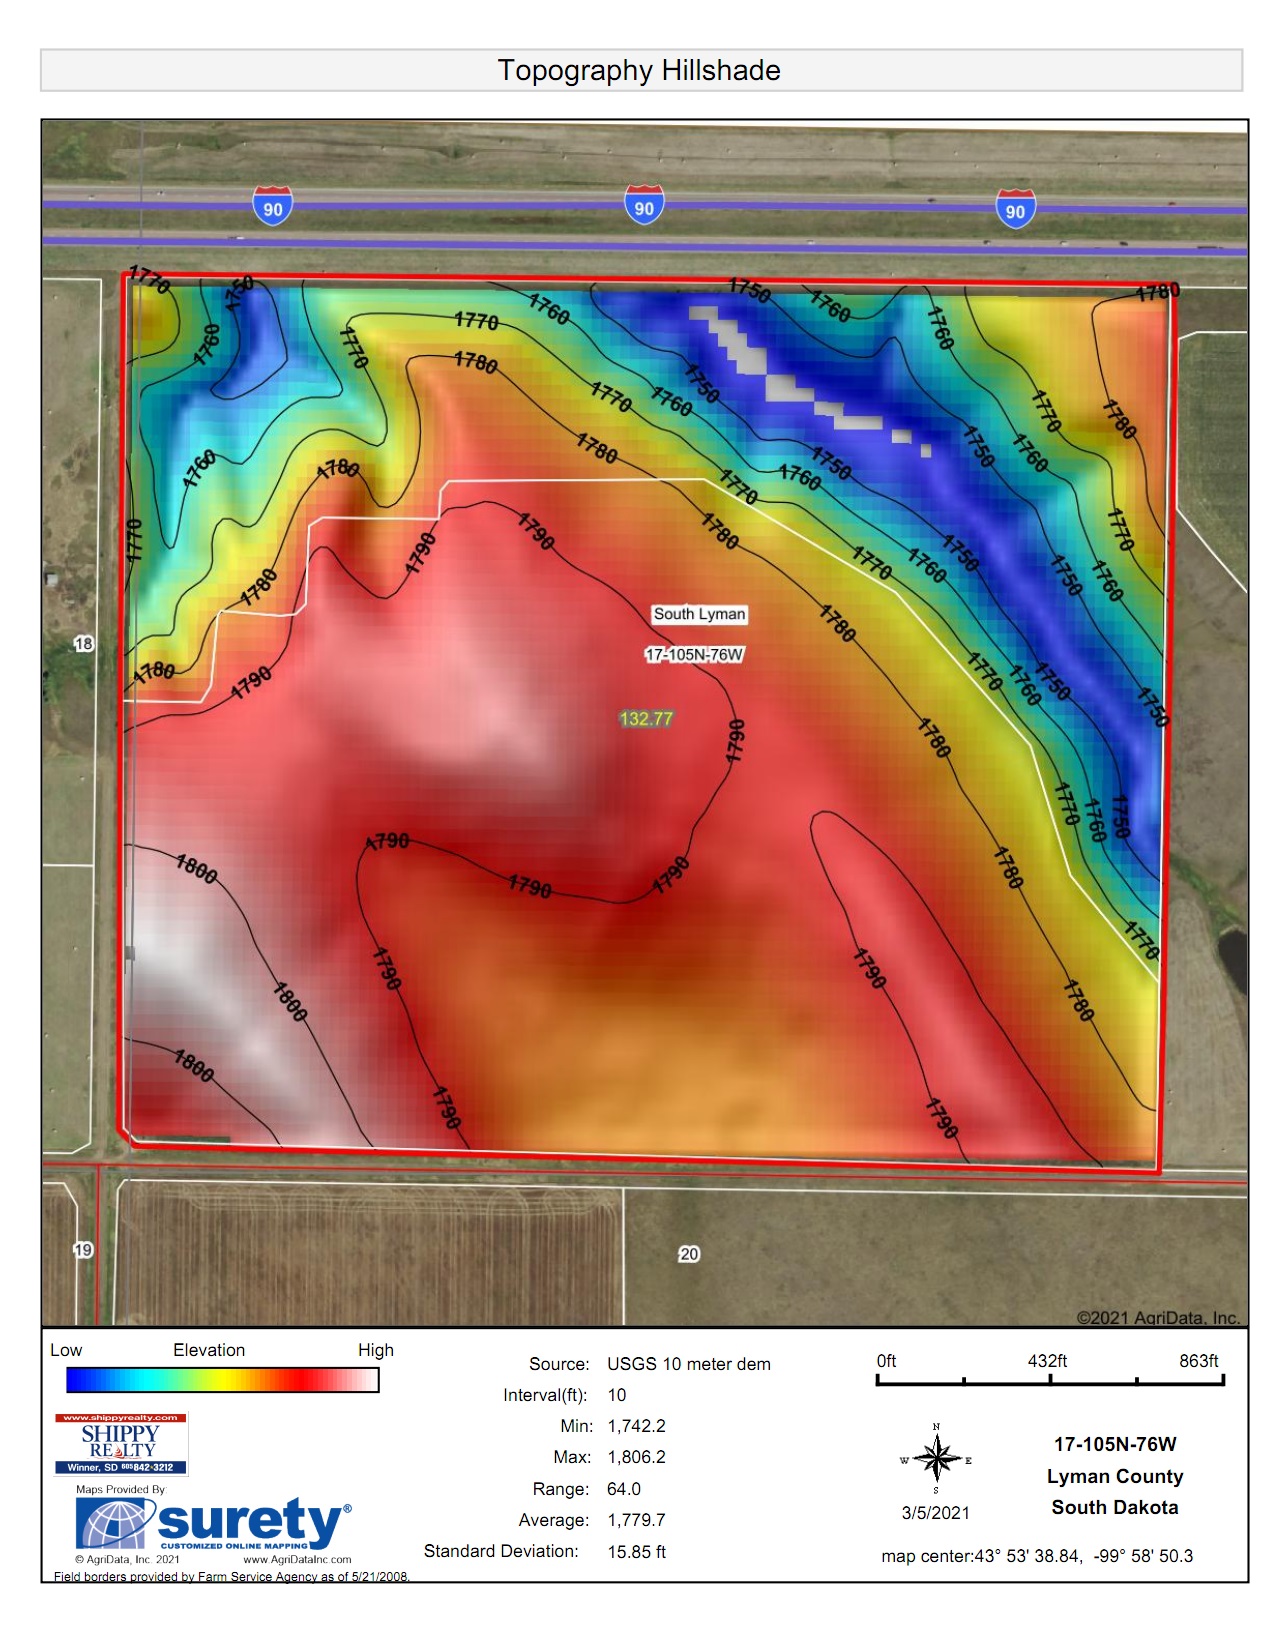Screen dimensions: 1275x1650
Task: Click the rightmost Interstate 90 shield
Action: pyautogui.click(x=1014, y=209)
